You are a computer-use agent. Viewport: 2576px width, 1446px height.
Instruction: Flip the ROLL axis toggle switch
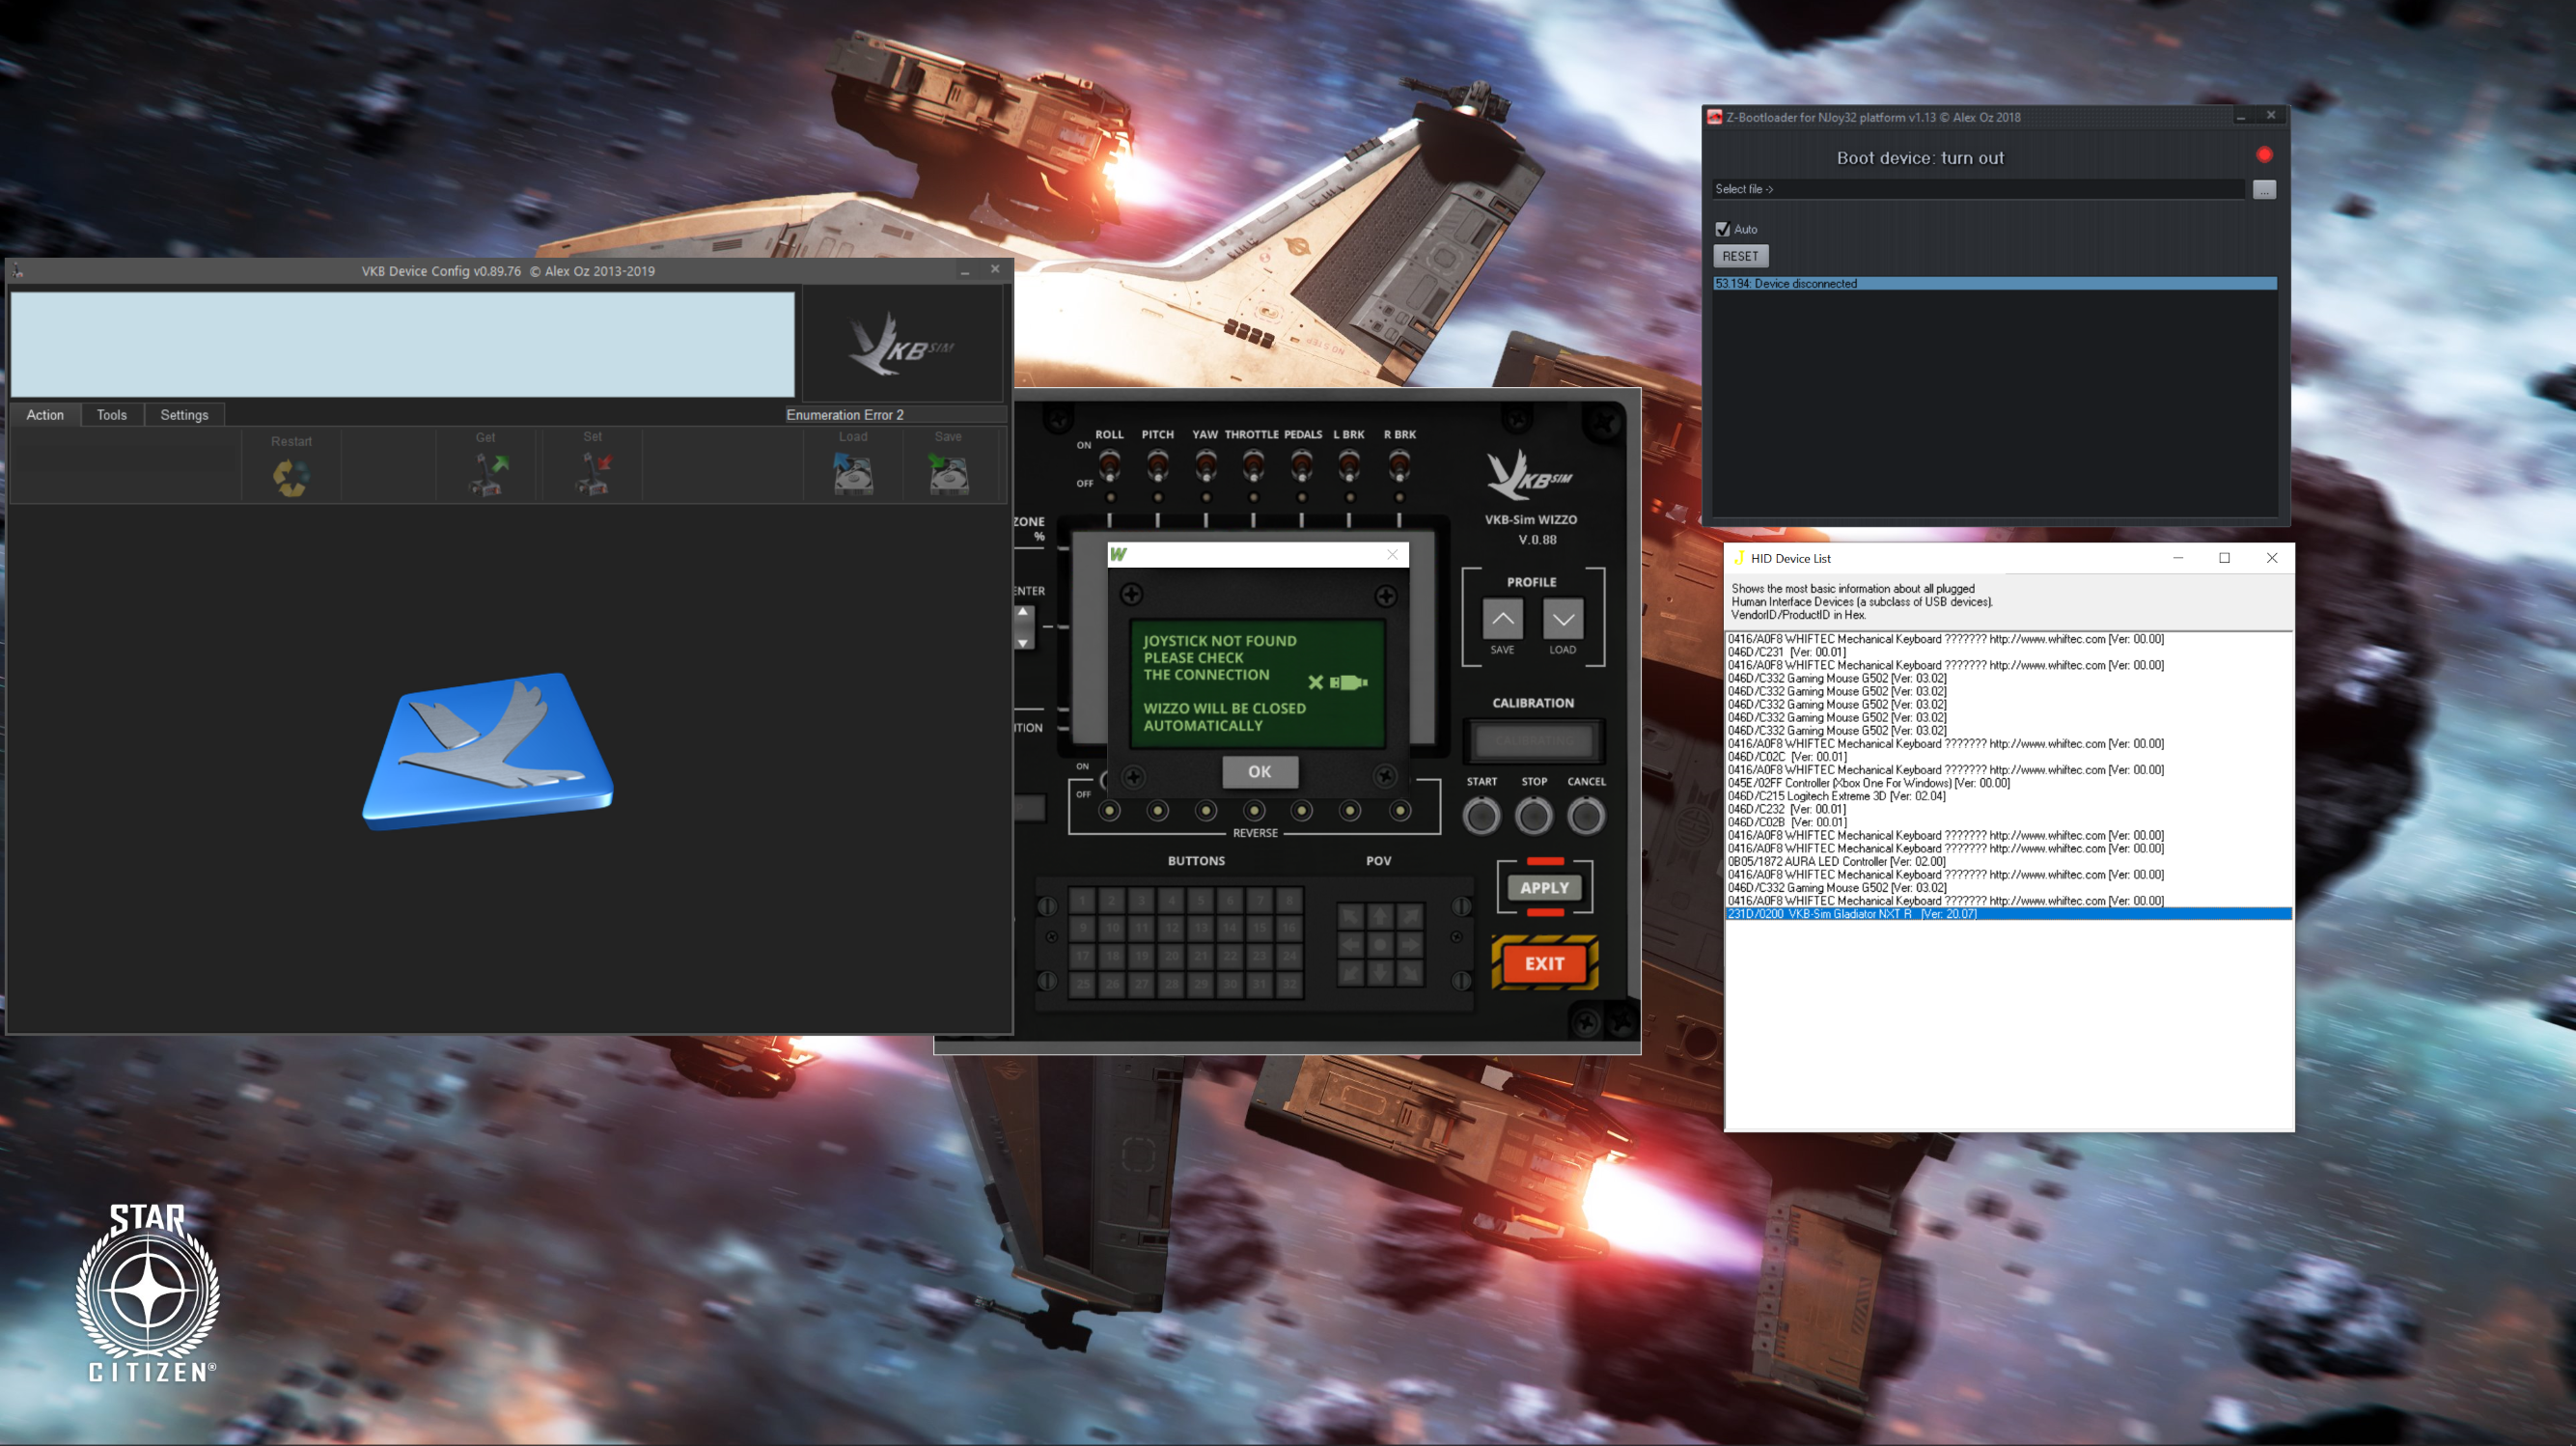point(1109,465)
